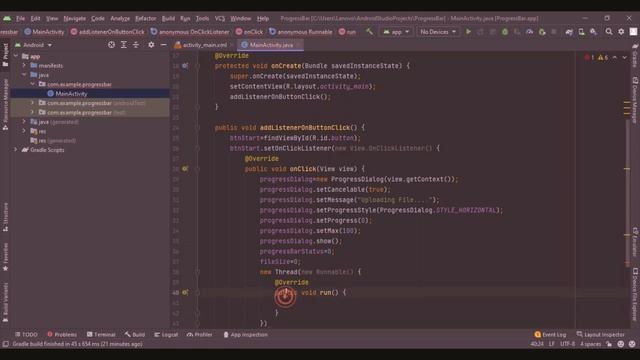The width and height of the screenshot is (640, 360).
Task: Toggle the Device File Explorer panel
Action: pyautogui.click(x=635, y=295)
